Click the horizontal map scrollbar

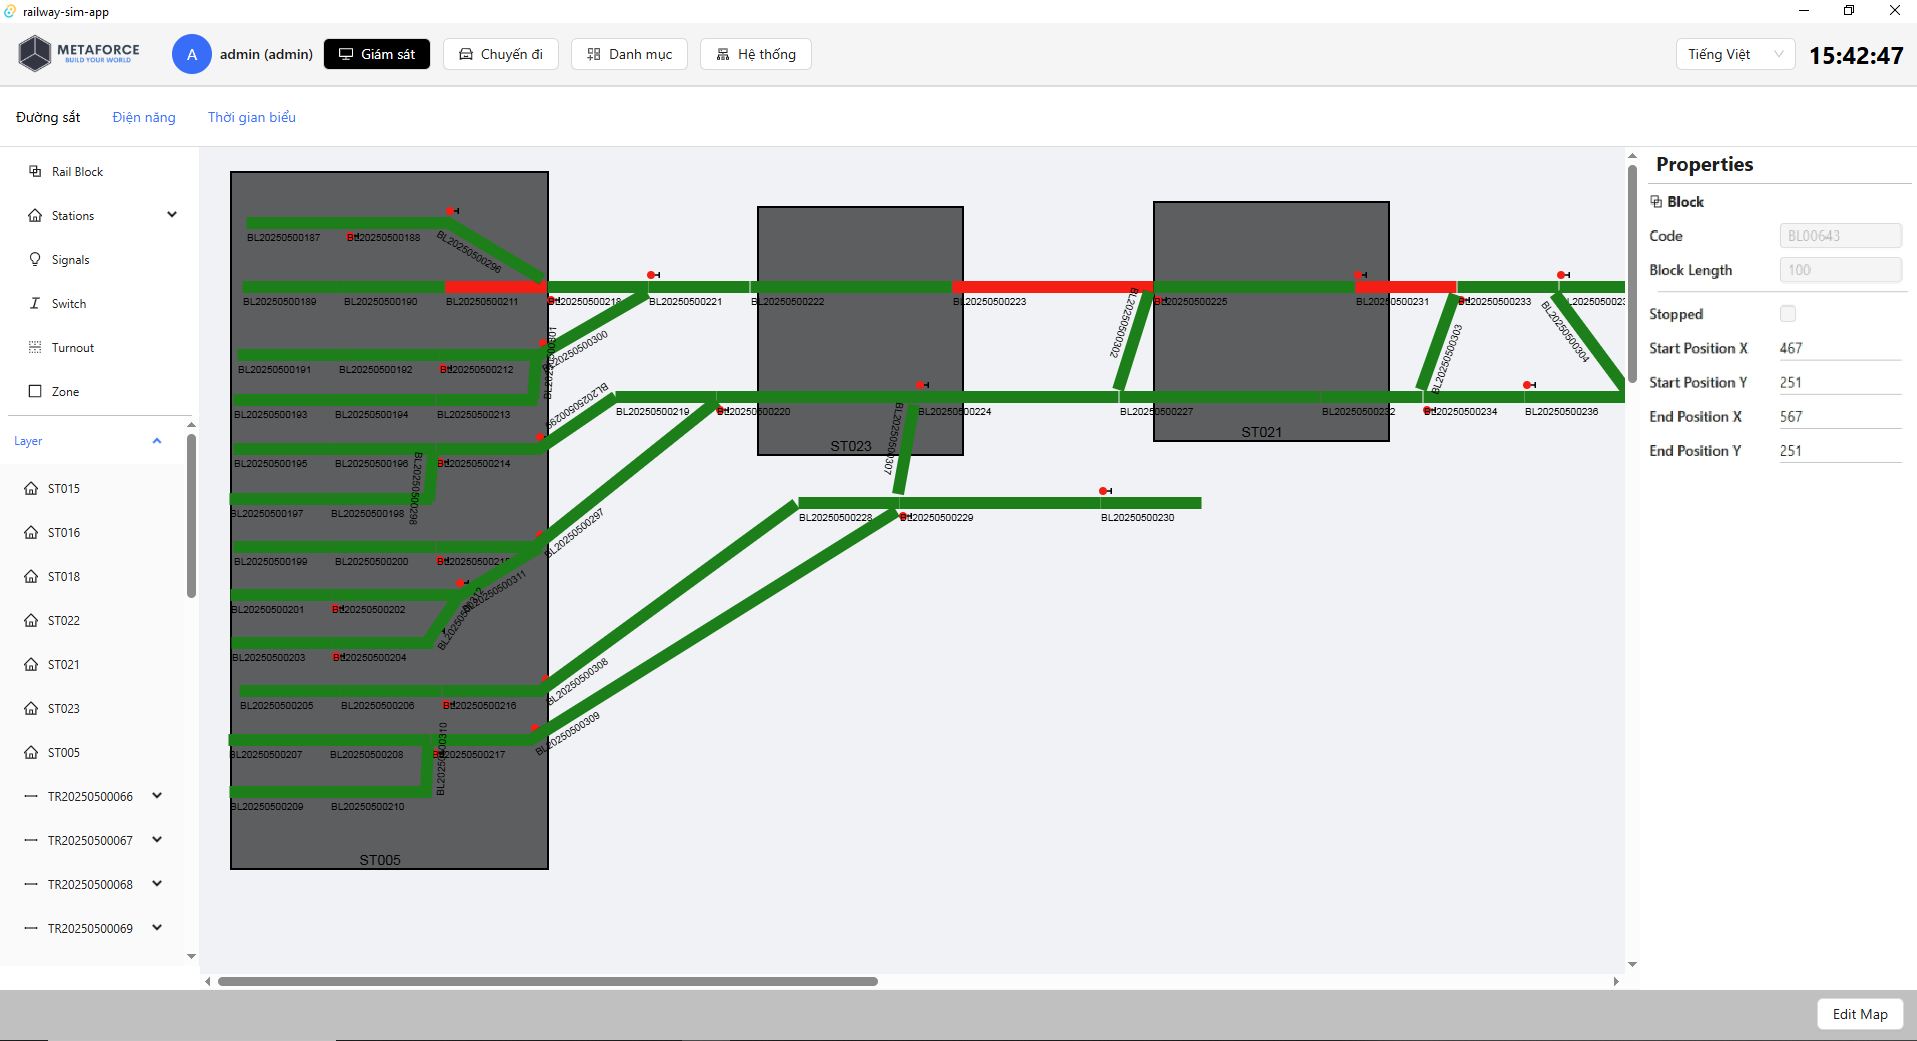[548, 981]
